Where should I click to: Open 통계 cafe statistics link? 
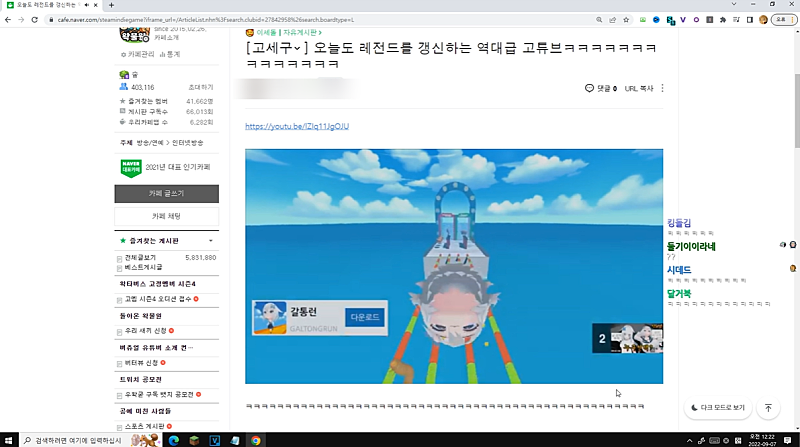click(x=170, y=54)
